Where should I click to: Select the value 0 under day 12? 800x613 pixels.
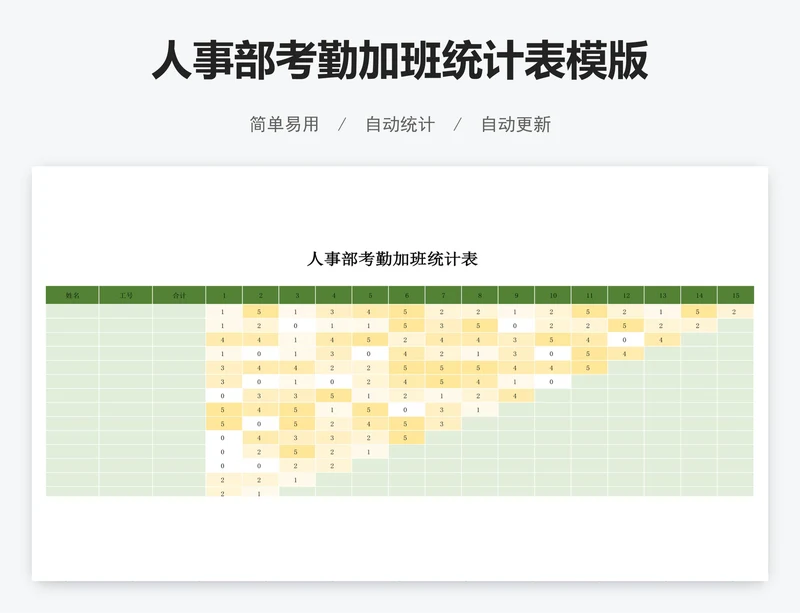click(x=624, y=340)
